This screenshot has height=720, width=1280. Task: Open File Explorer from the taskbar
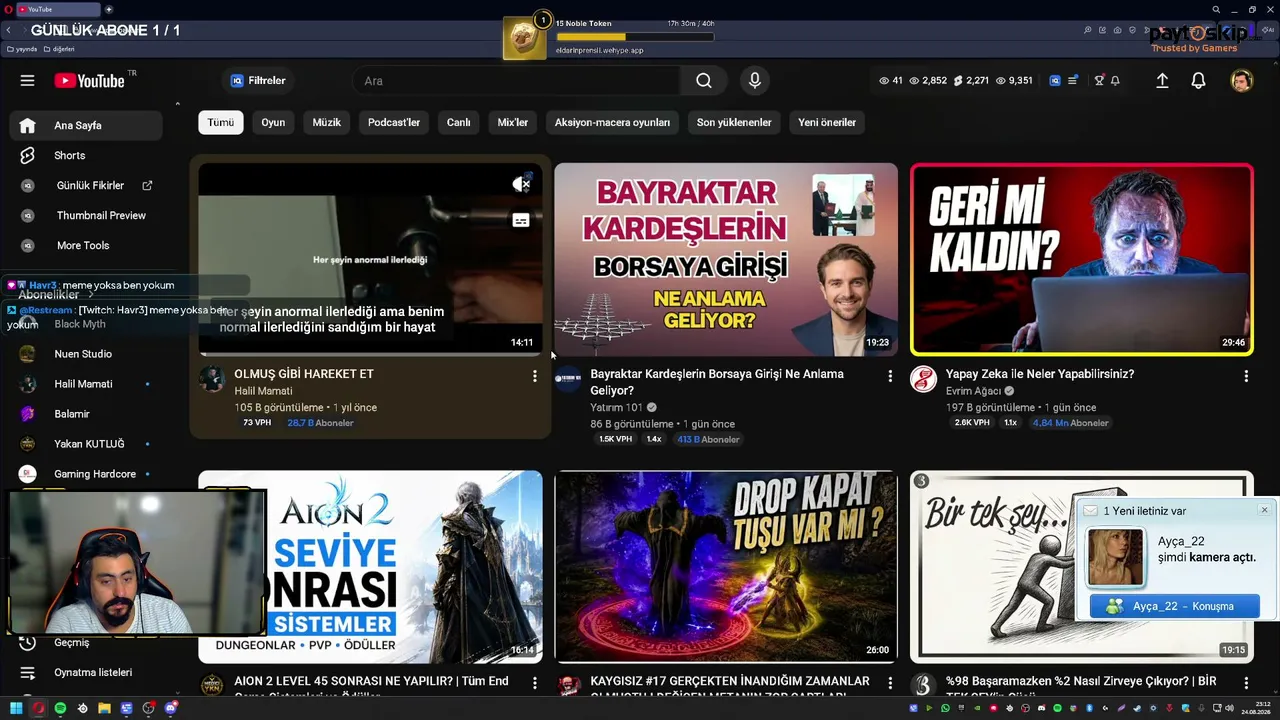(x=104, y=708)
